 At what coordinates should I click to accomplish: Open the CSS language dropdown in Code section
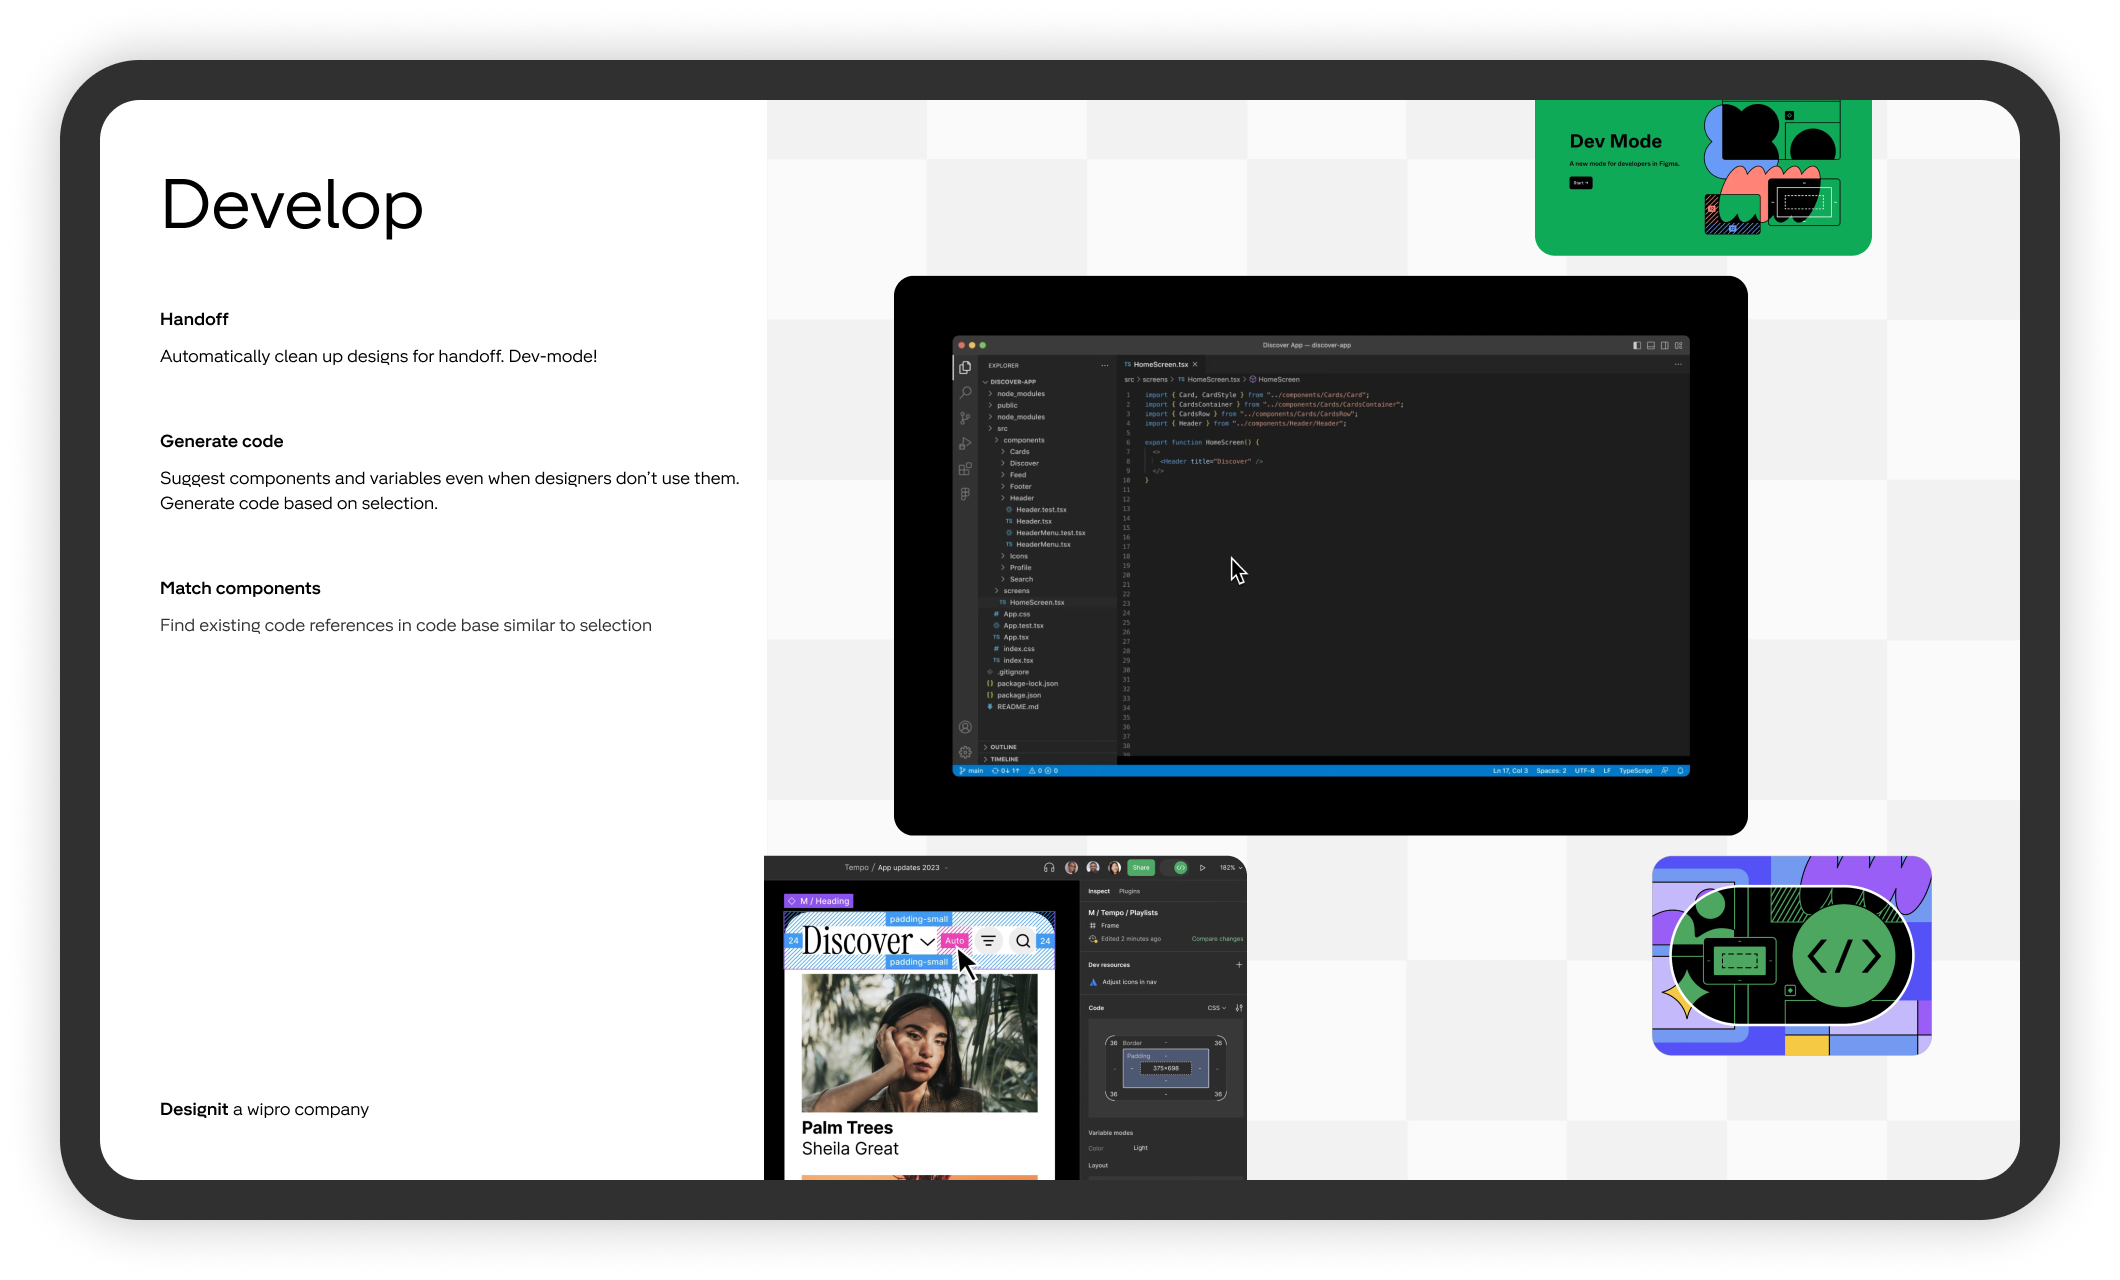(x=1216, y=1008)
